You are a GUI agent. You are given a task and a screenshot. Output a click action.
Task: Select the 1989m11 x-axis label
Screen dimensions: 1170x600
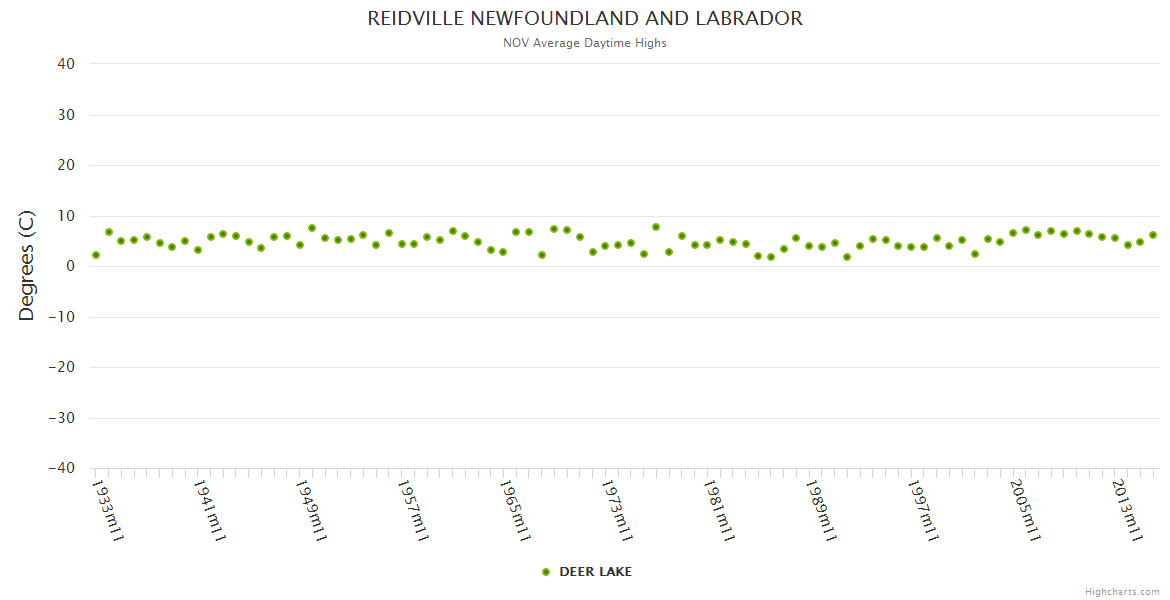click(x=822, y=511)
